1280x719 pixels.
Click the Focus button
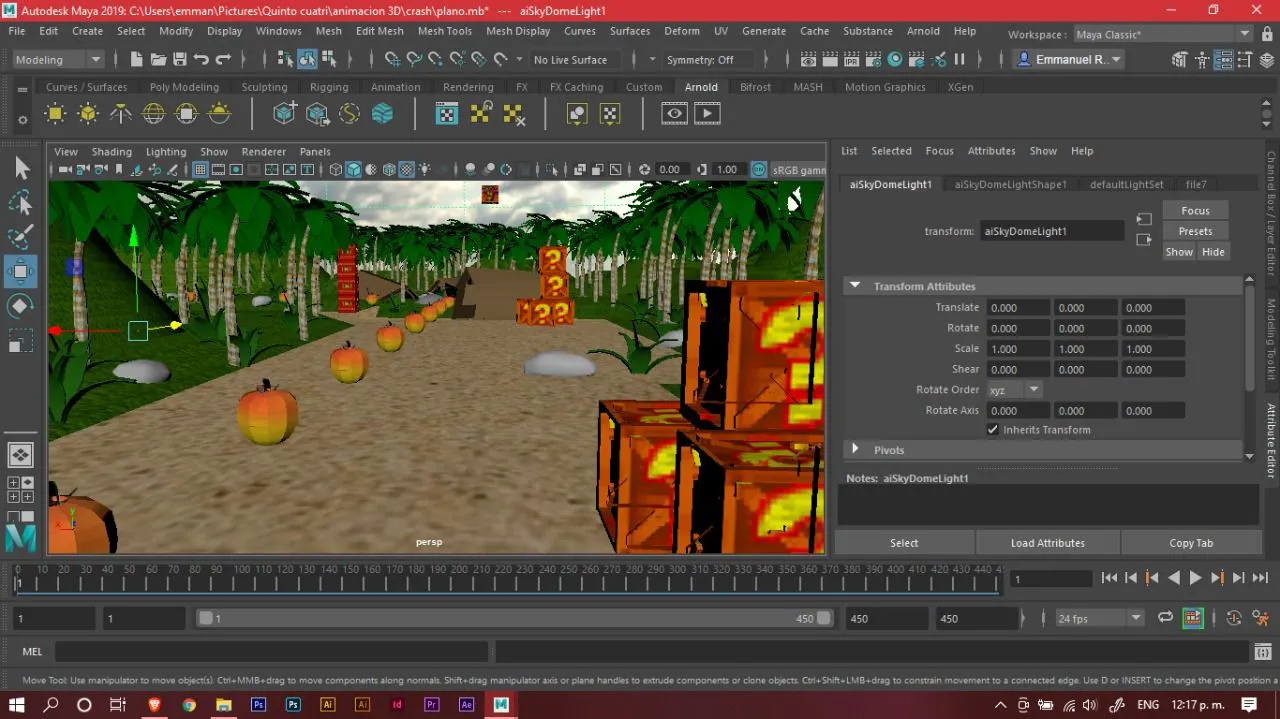[1195, 211]
